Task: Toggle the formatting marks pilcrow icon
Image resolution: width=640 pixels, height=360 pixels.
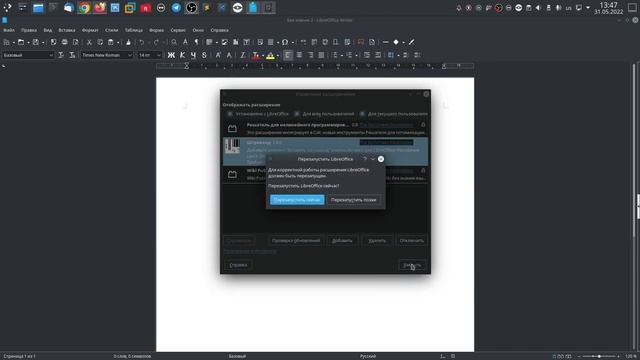Action: (196, 42)
